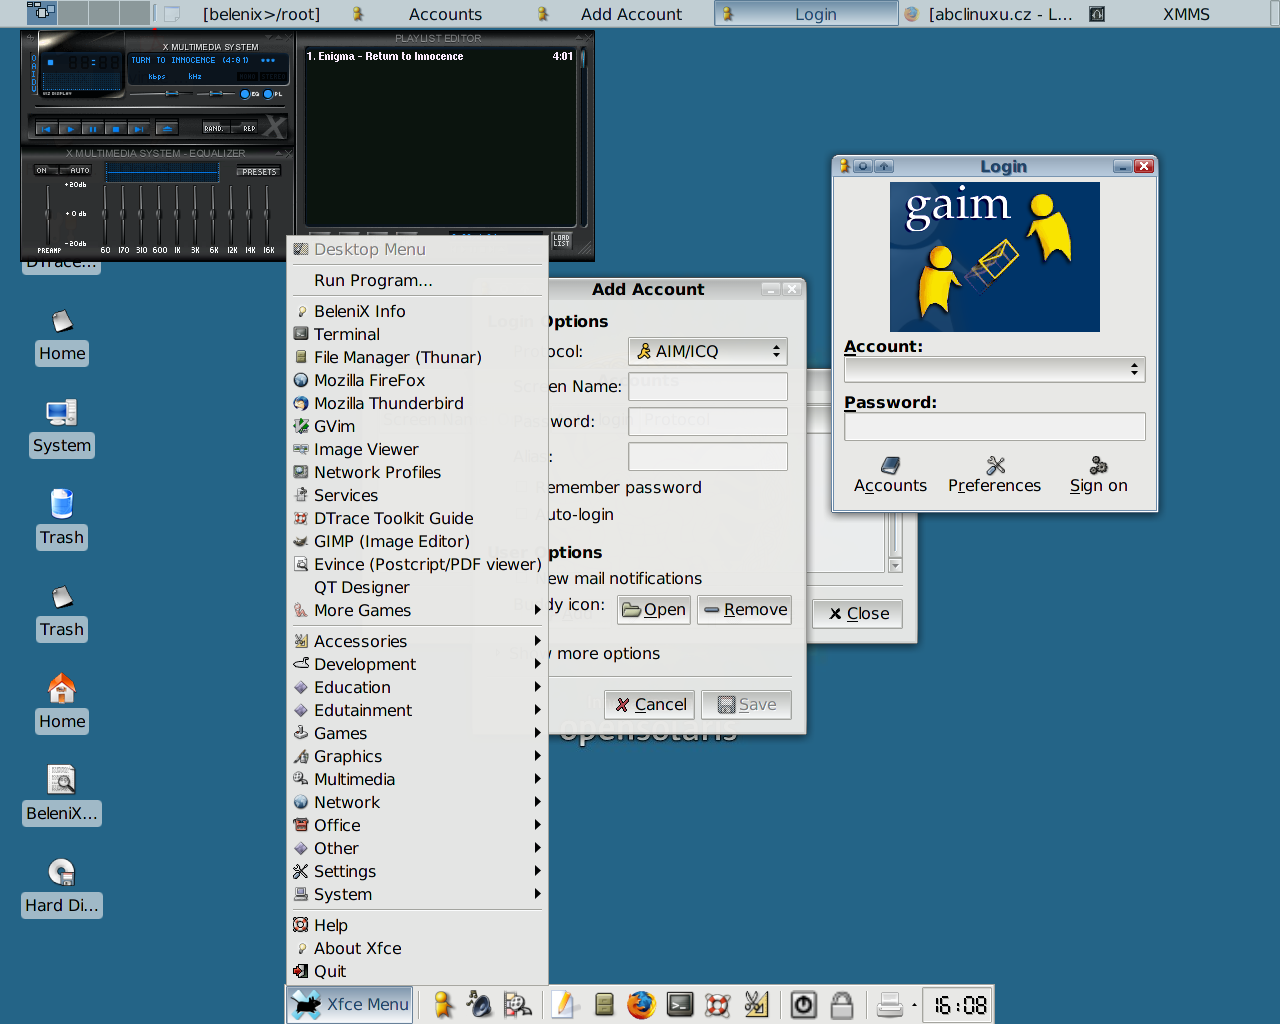Click the equalizer PREAMP slider
Viewport: 1280px width, 1024px height.
(47, 213)
